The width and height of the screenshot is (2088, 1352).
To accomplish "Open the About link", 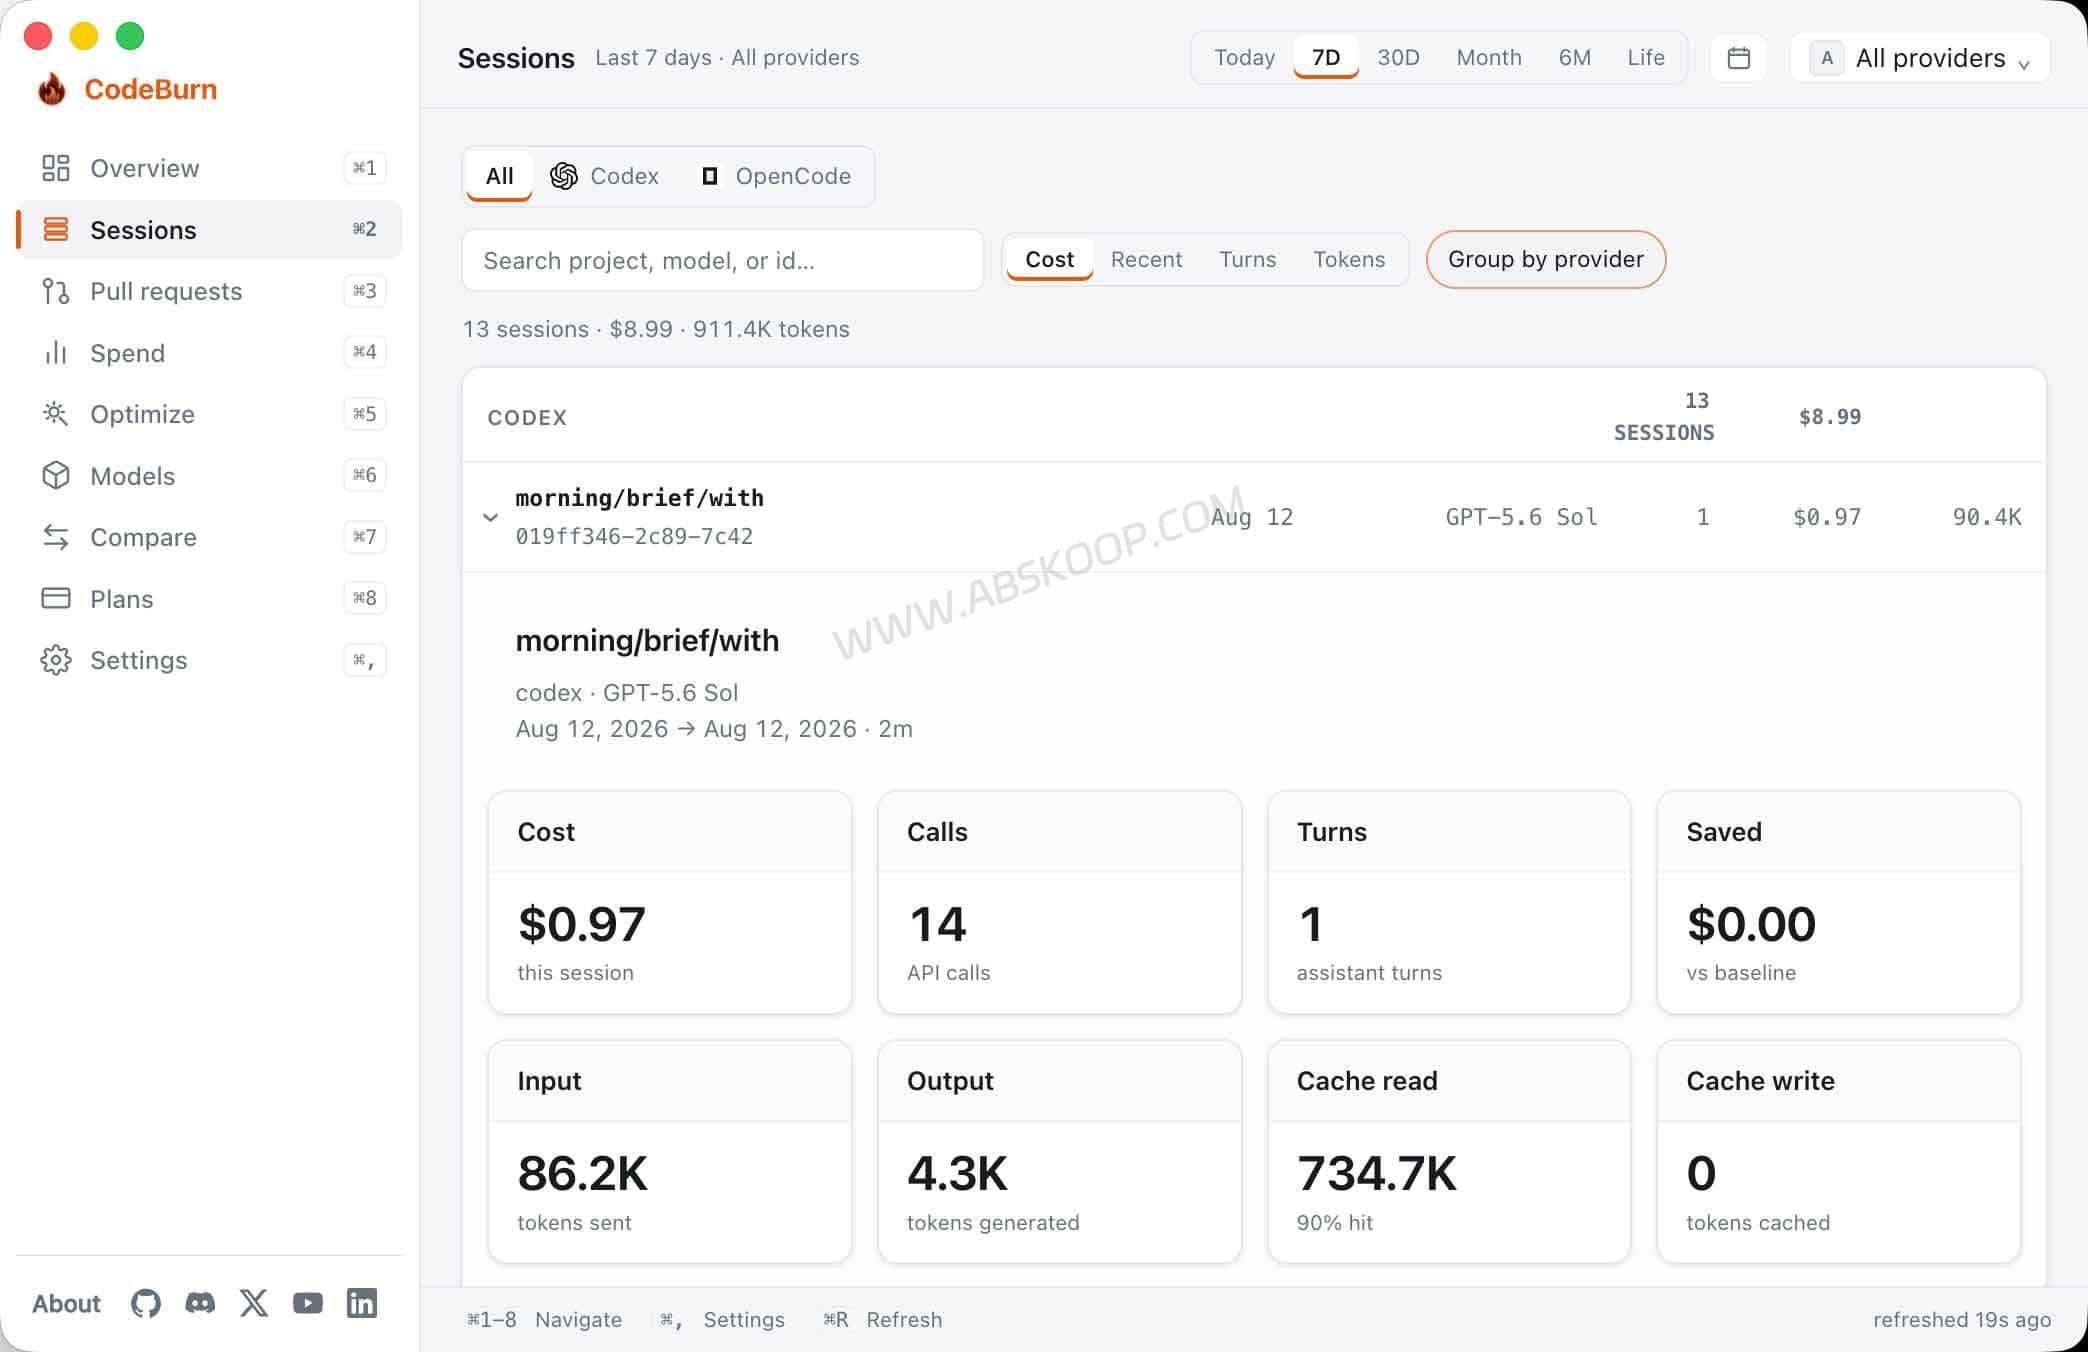I will 67,1303.
